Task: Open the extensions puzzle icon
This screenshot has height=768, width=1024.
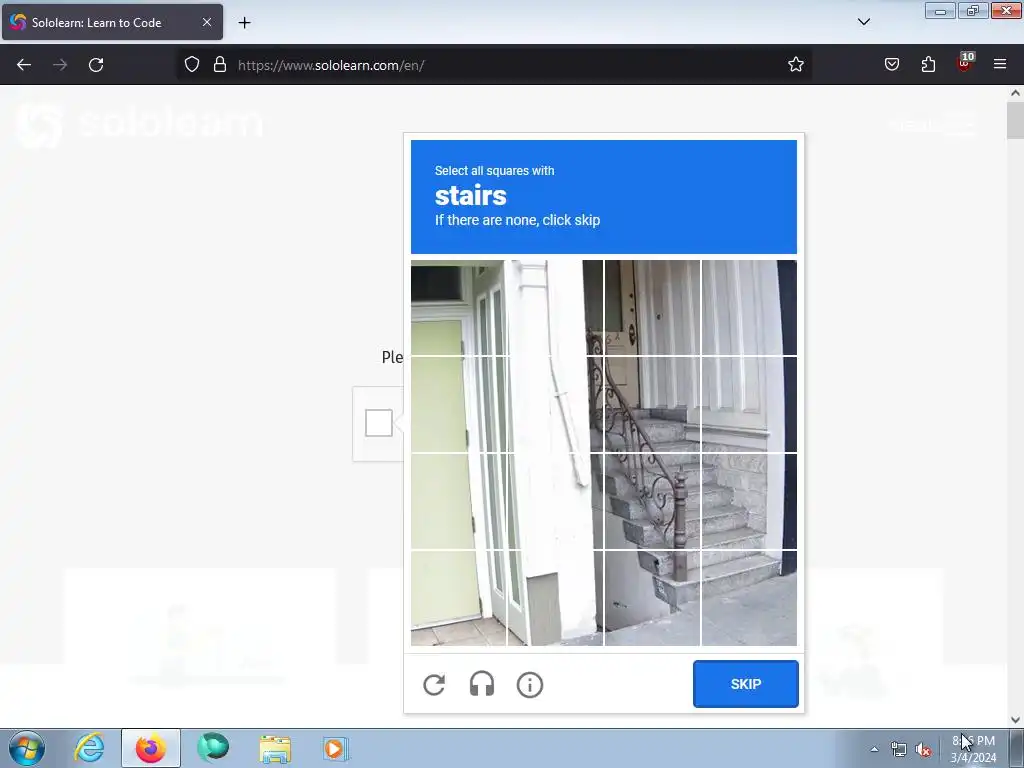Action: coord(928,64)
